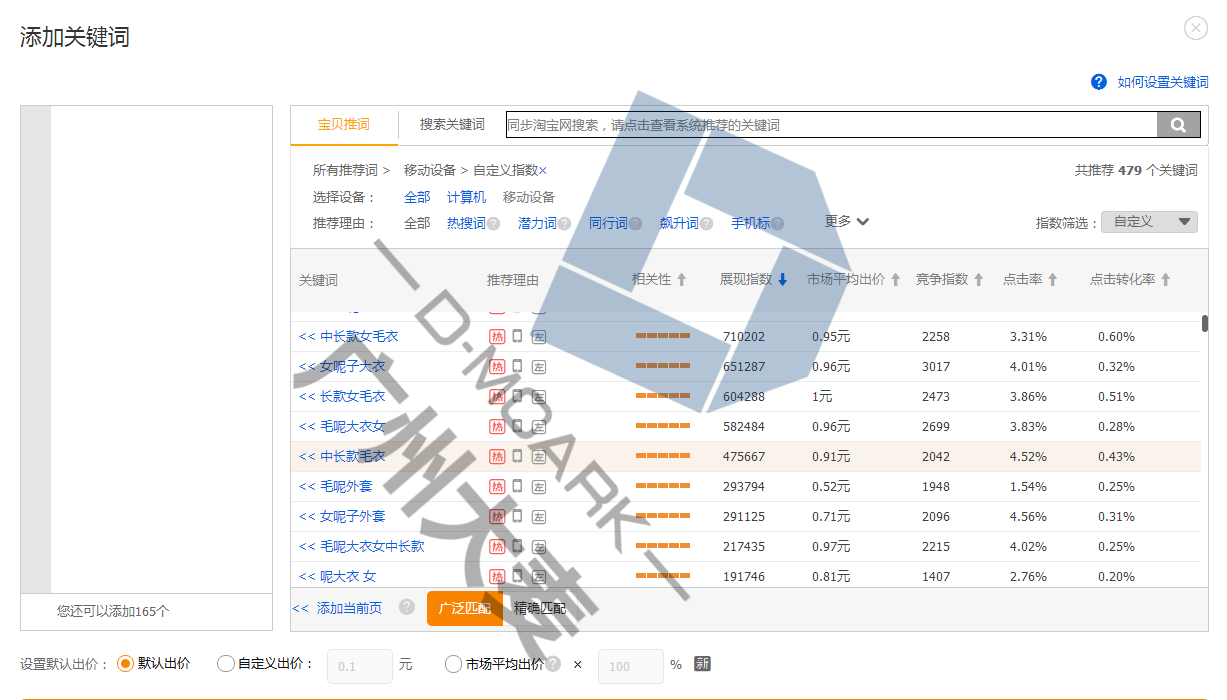Click the magnifier search button
The image size is (1227, 700).
(1178, 125)
